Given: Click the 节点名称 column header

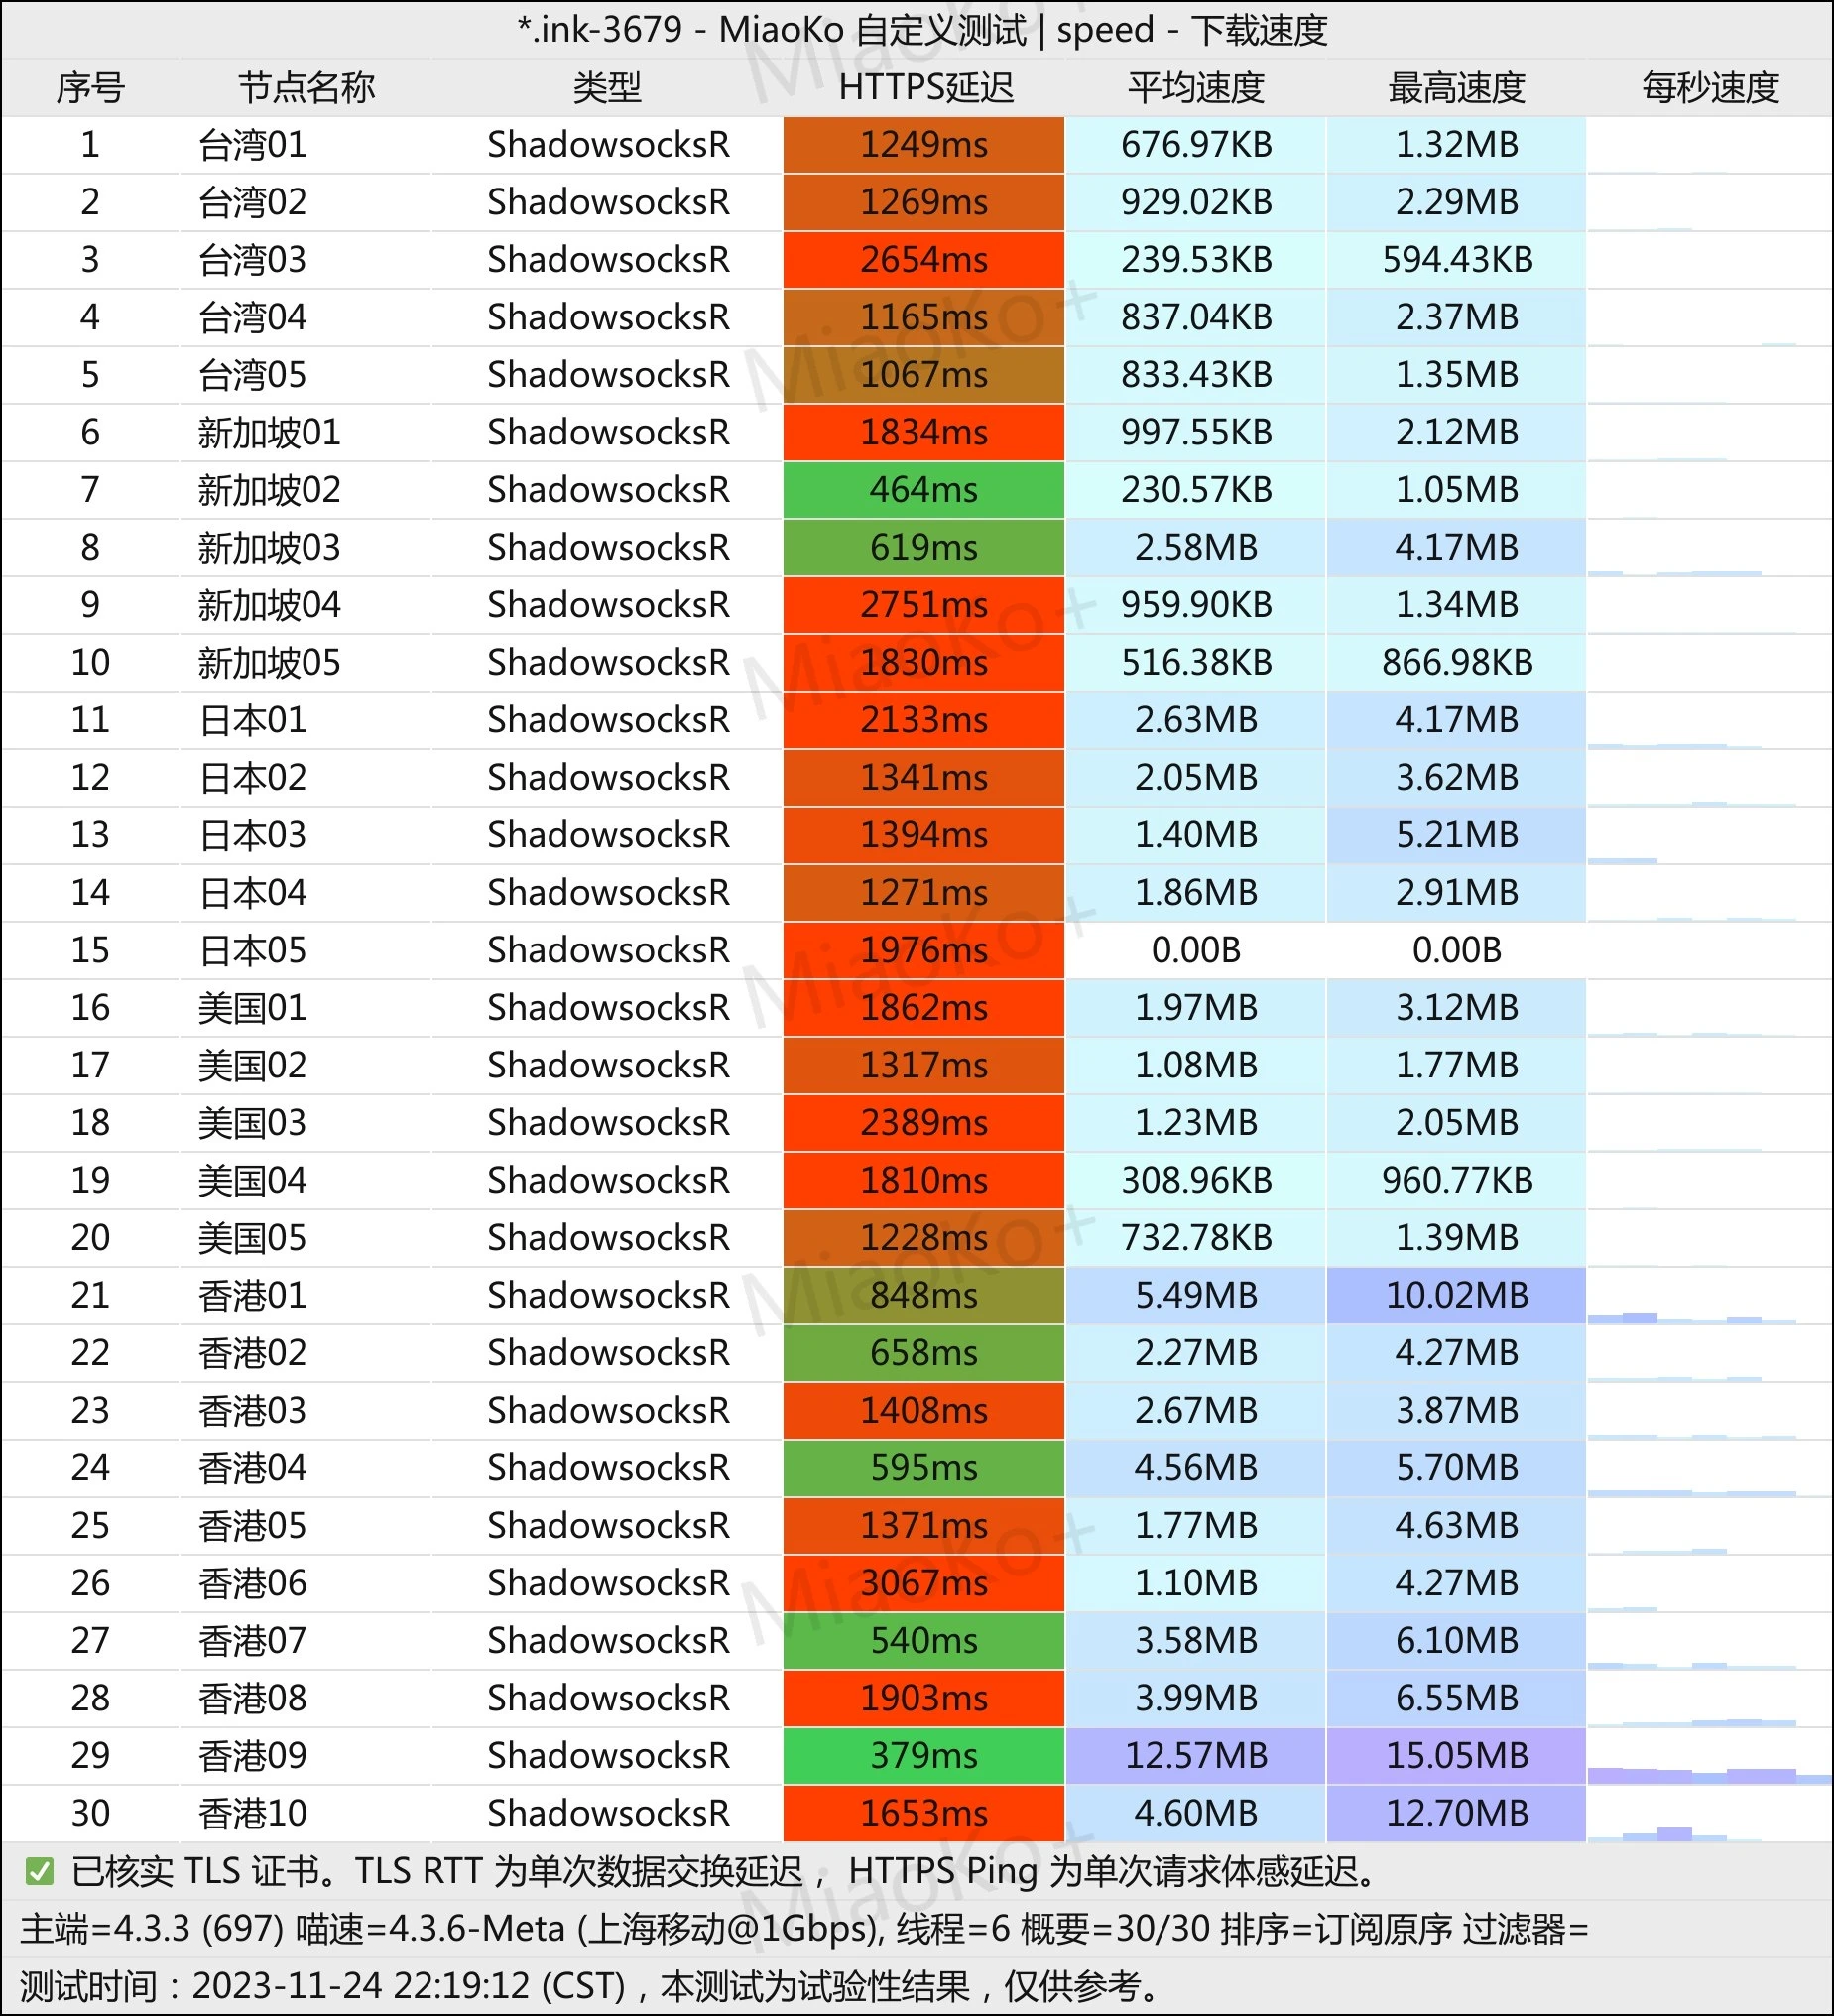Looking at the screenshot, I should click(x=306, y=88).
